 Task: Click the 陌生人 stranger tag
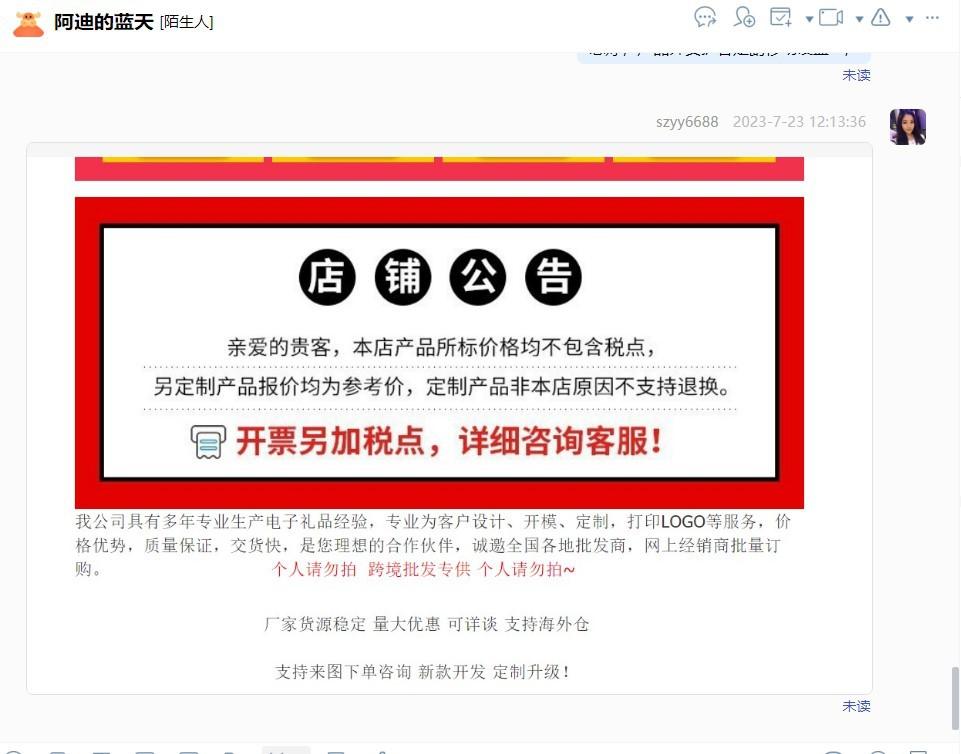(x=186, y=22)
